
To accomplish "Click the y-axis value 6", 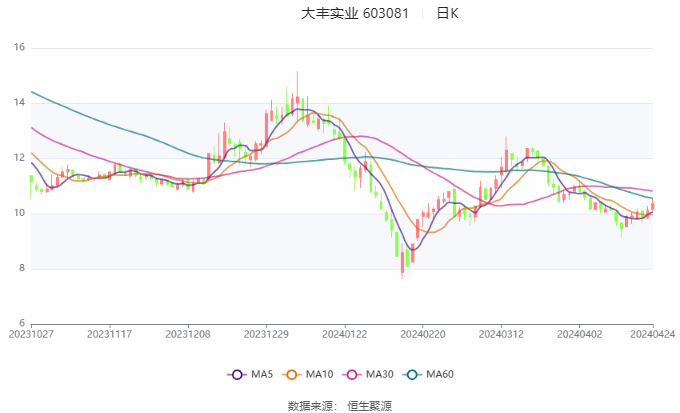I will 22,323.
